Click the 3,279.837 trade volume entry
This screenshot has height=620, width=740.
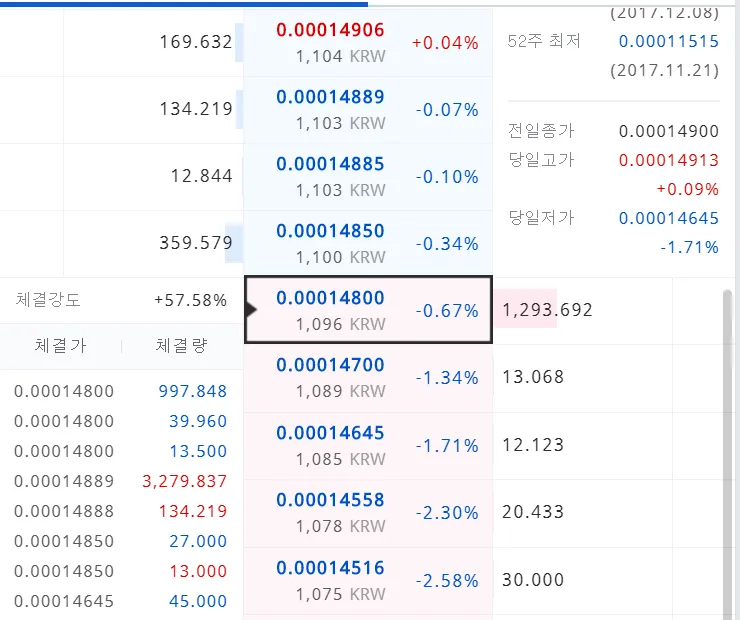[x=185, y=481]
